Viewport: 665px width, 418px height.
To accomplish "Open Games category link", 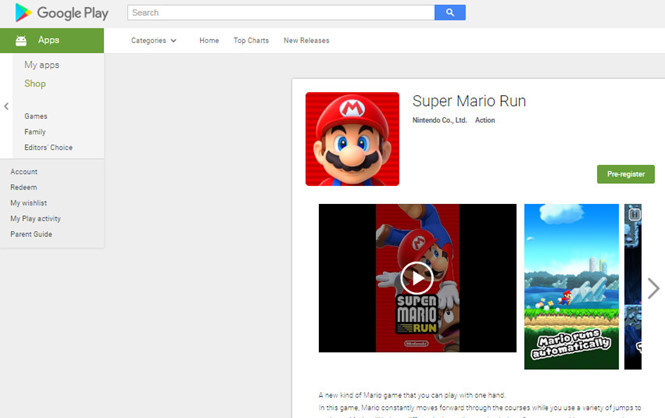I will click(x=36, y=116).
